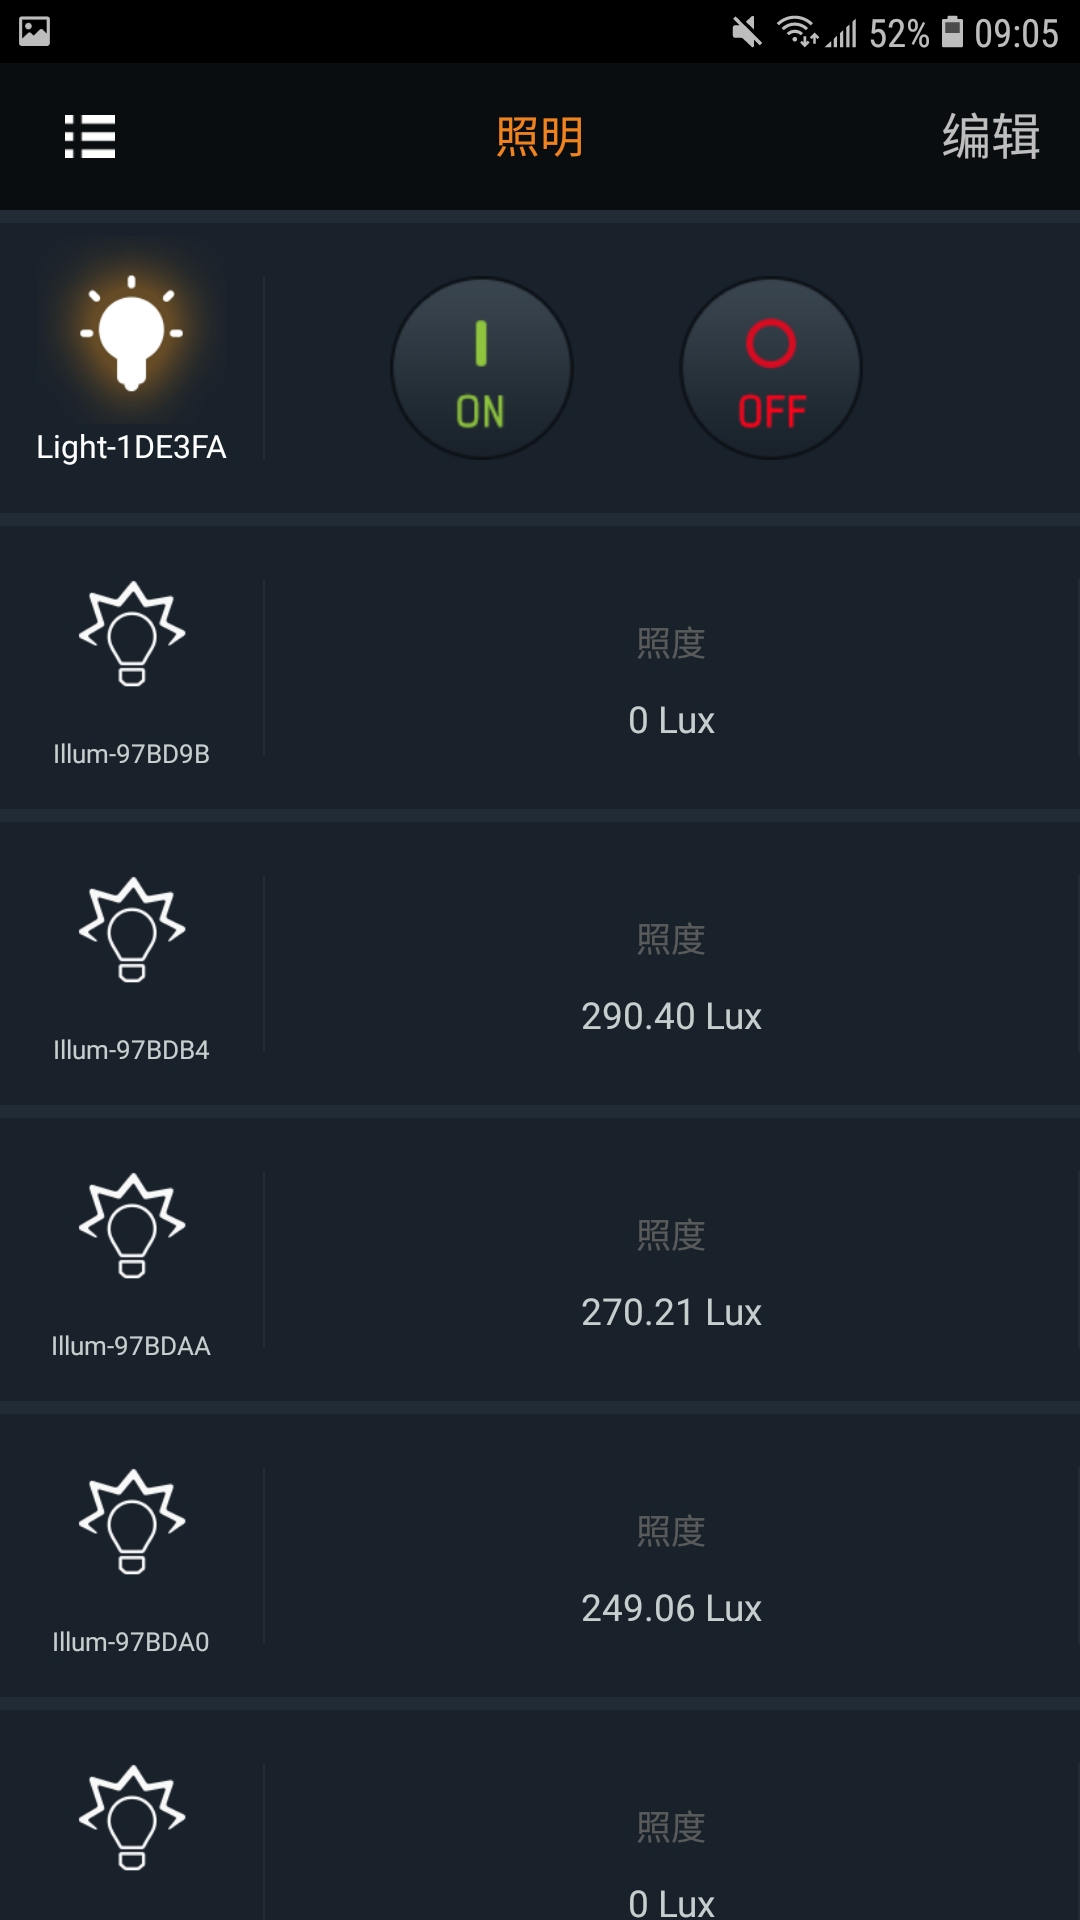Turn the light ON

pos(481,368)
